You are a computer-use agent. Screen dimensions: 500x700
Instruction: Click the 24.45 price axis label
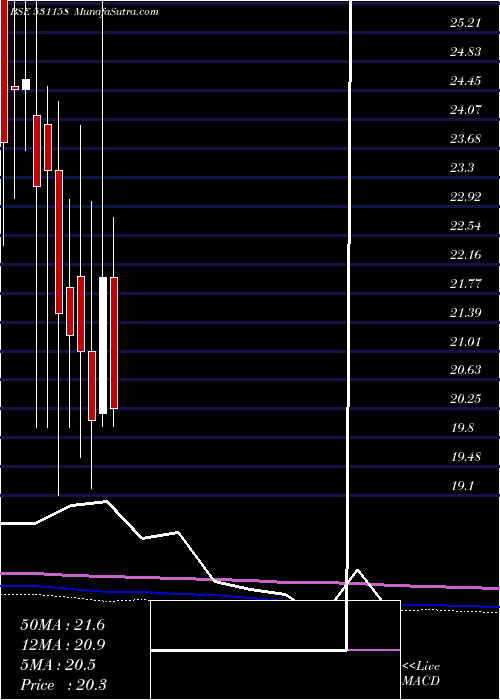pyautogui.click(x=465, y=81)
